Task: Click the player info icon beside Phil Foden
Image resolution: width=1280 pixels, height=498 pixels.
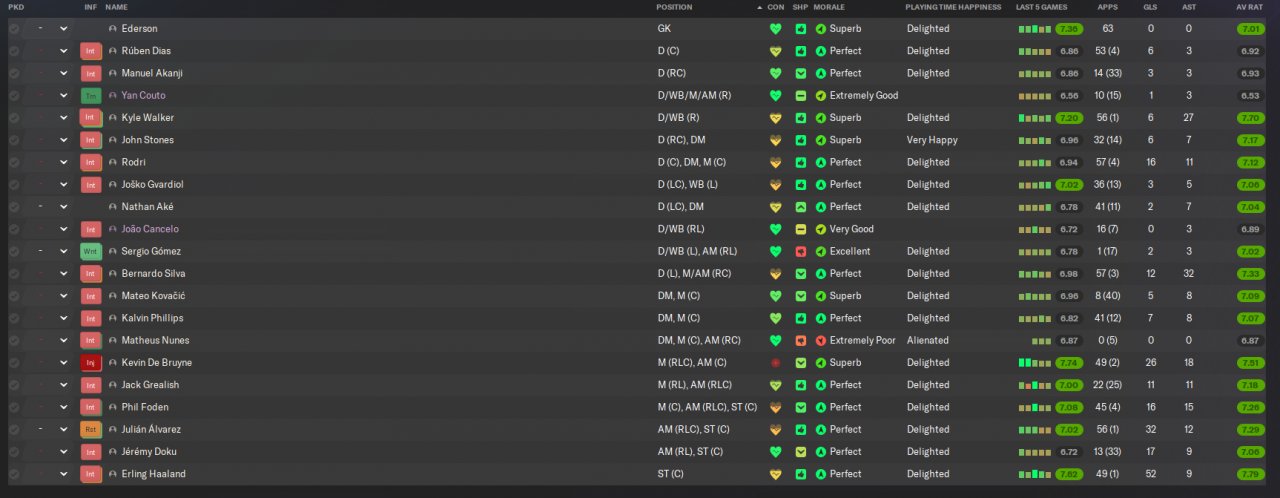Action: click(x=113, y=407)
